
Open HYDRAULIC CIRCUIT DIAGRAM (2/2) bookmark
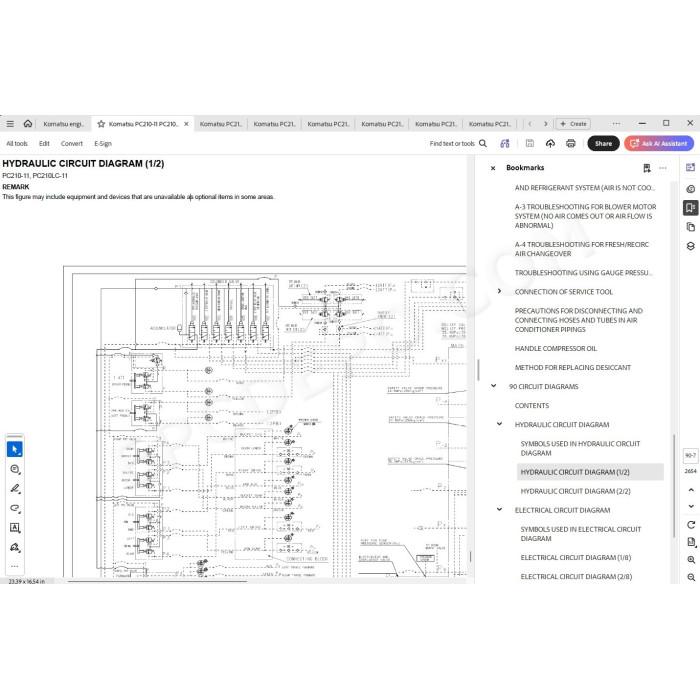coord(575,491)
